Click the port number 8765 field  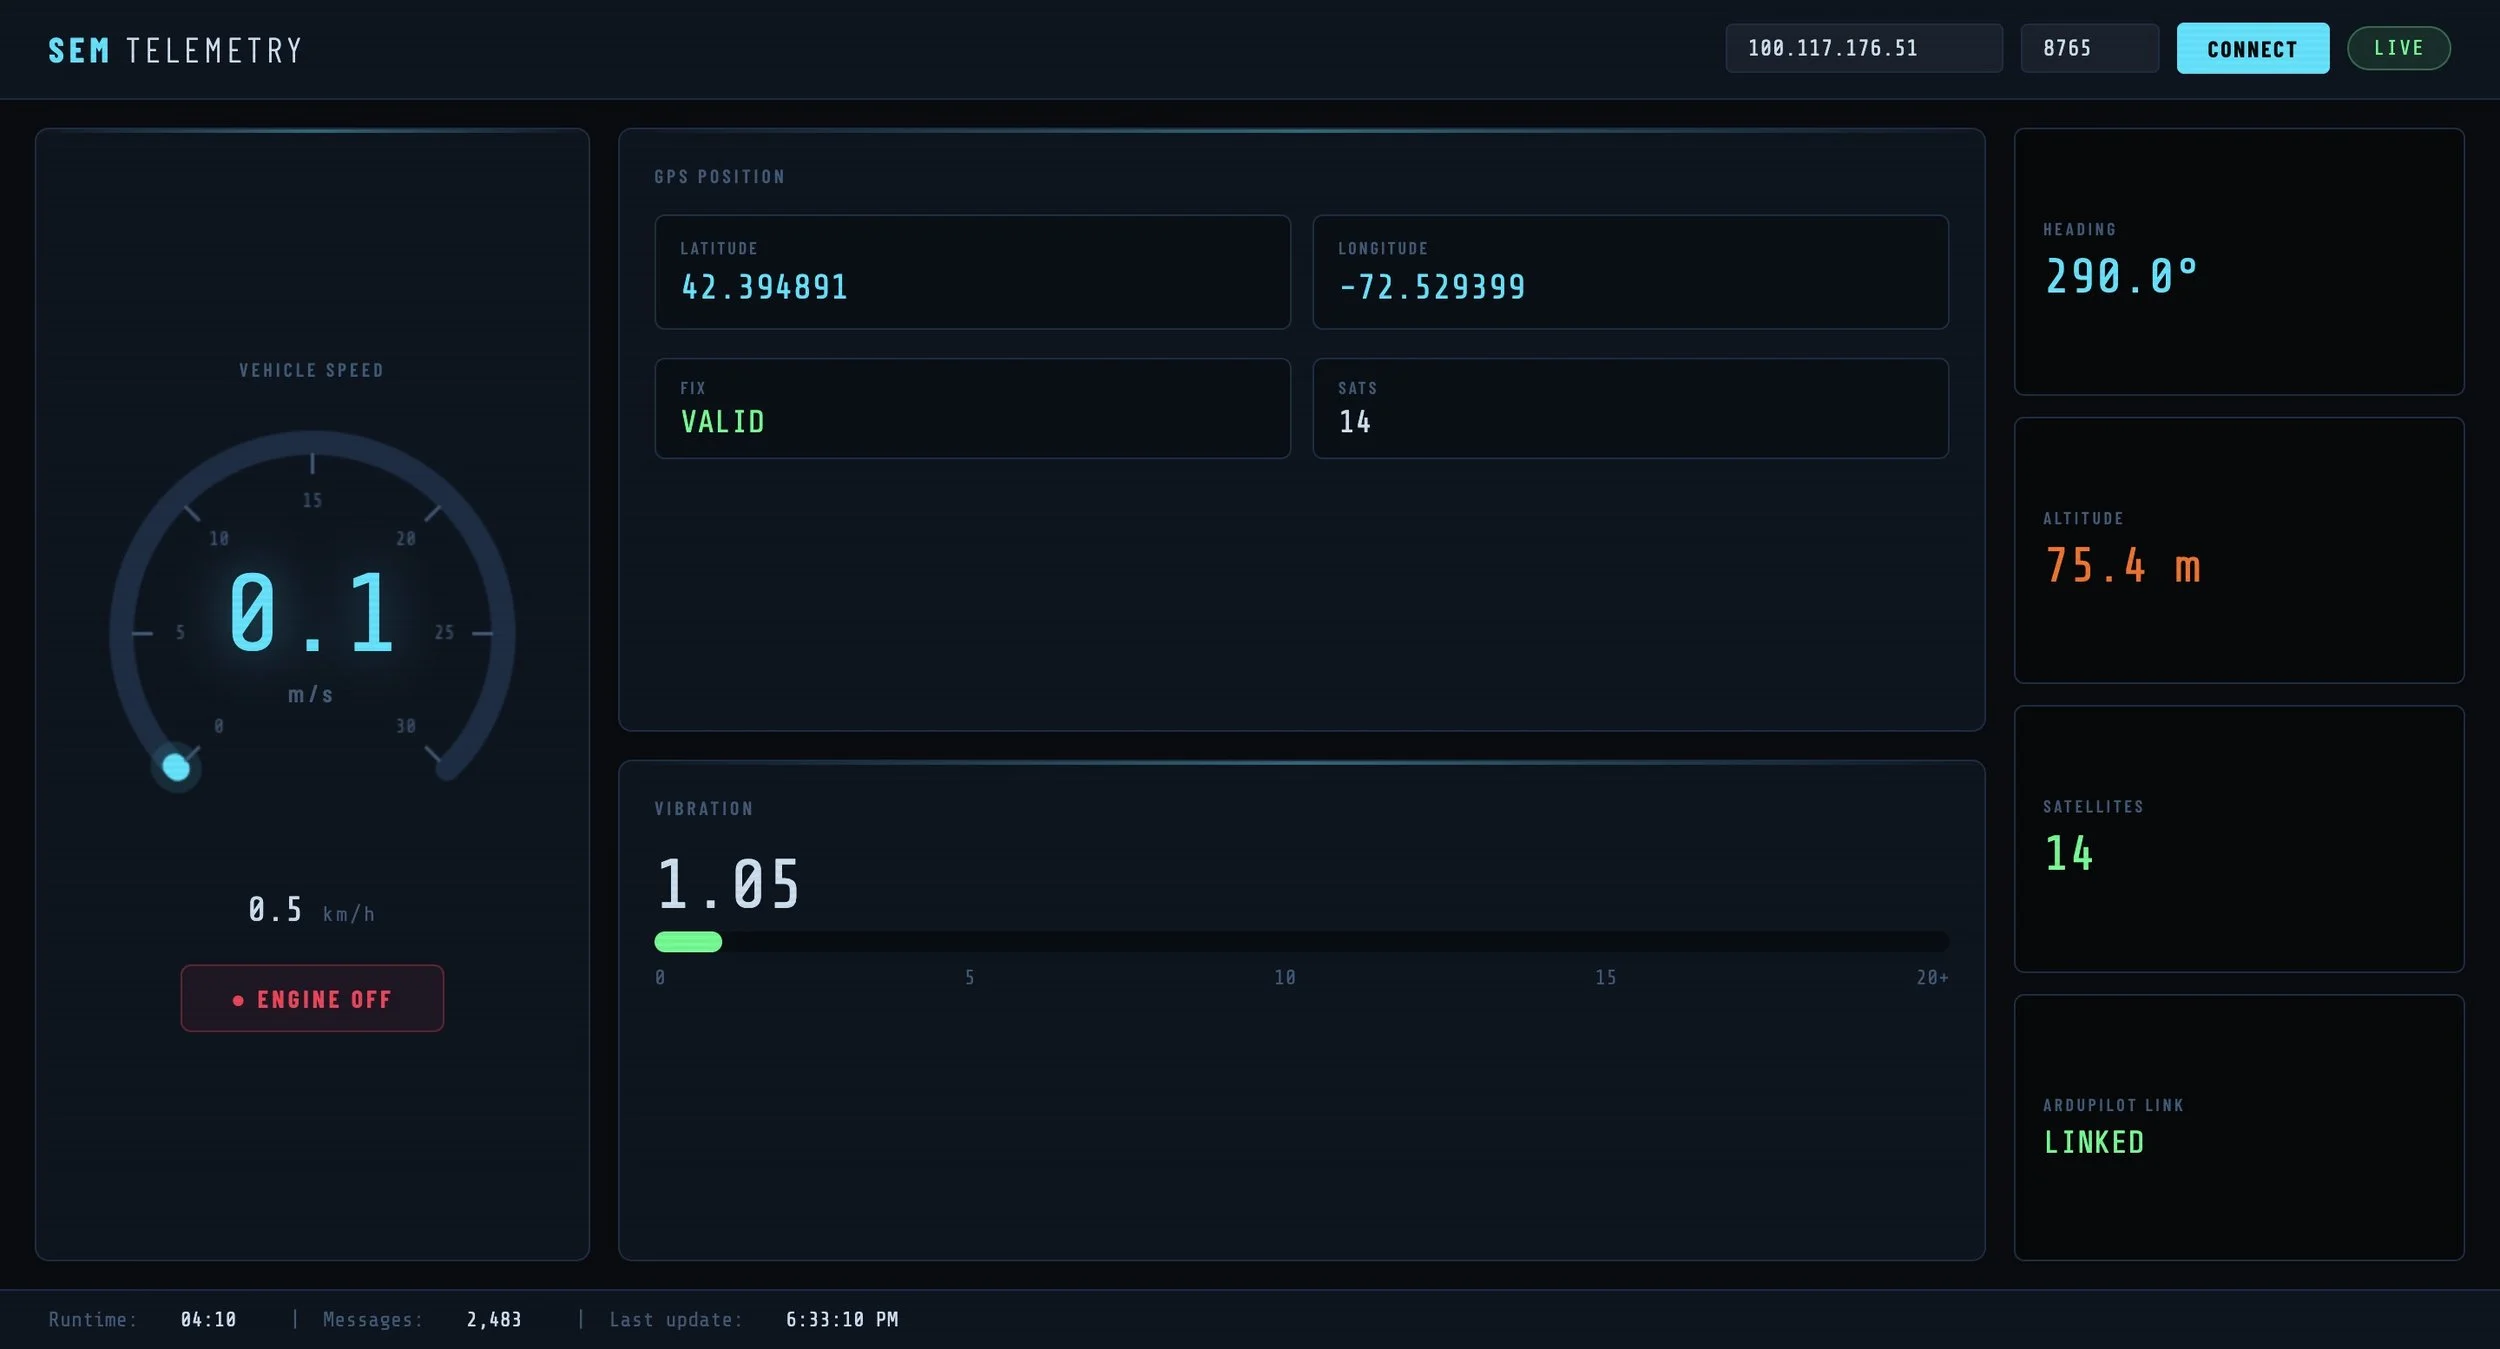(2088, 48)
